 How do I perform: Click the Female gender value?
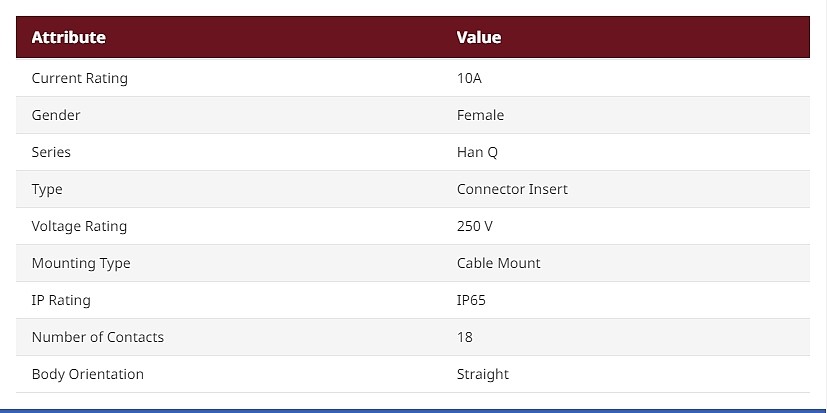point(480,116)
